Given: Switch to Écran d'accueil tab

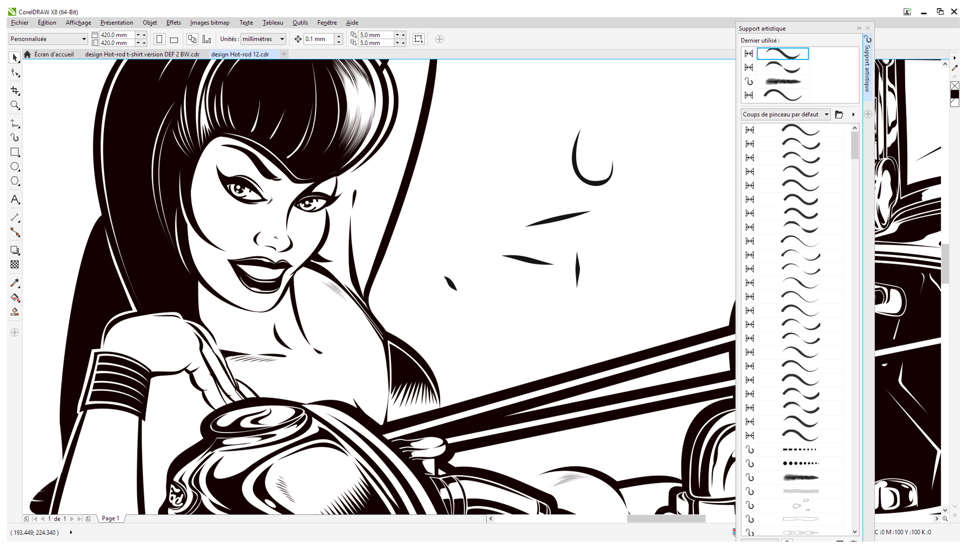Looking at the screenshot, I should coord(54,54).
